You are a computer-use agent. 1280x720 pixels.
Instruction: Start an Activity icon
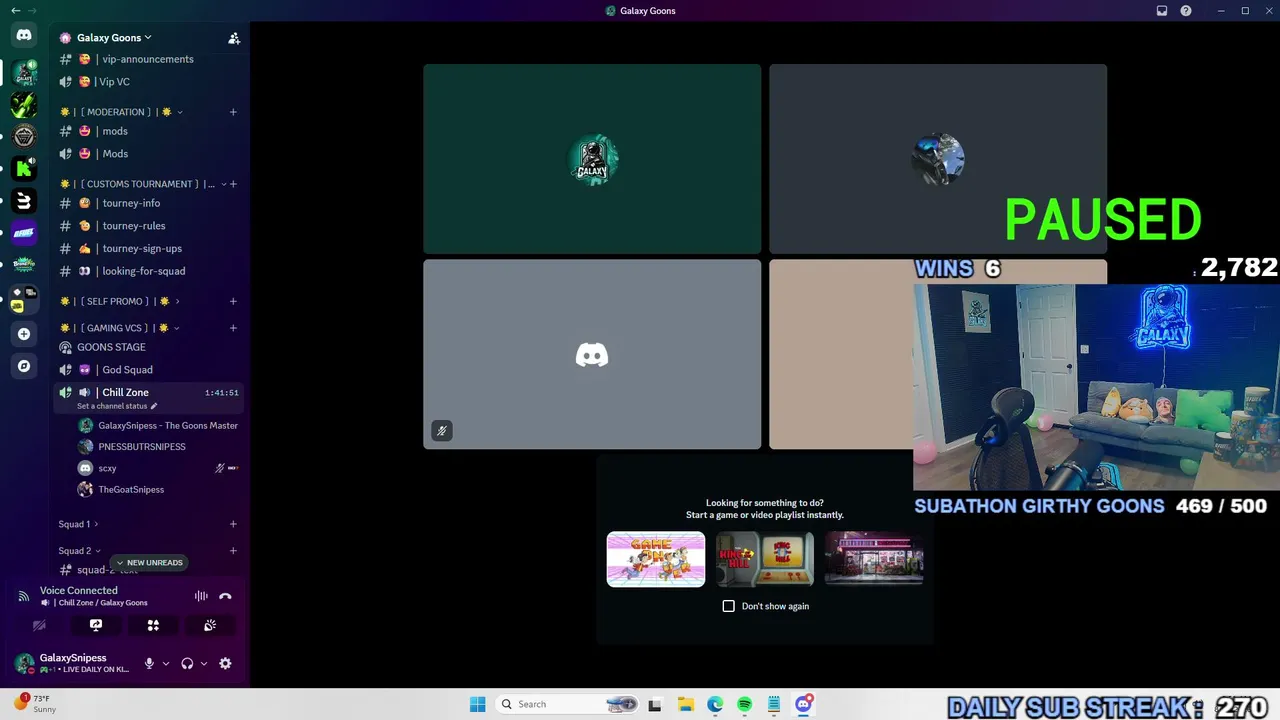(153, 625)
